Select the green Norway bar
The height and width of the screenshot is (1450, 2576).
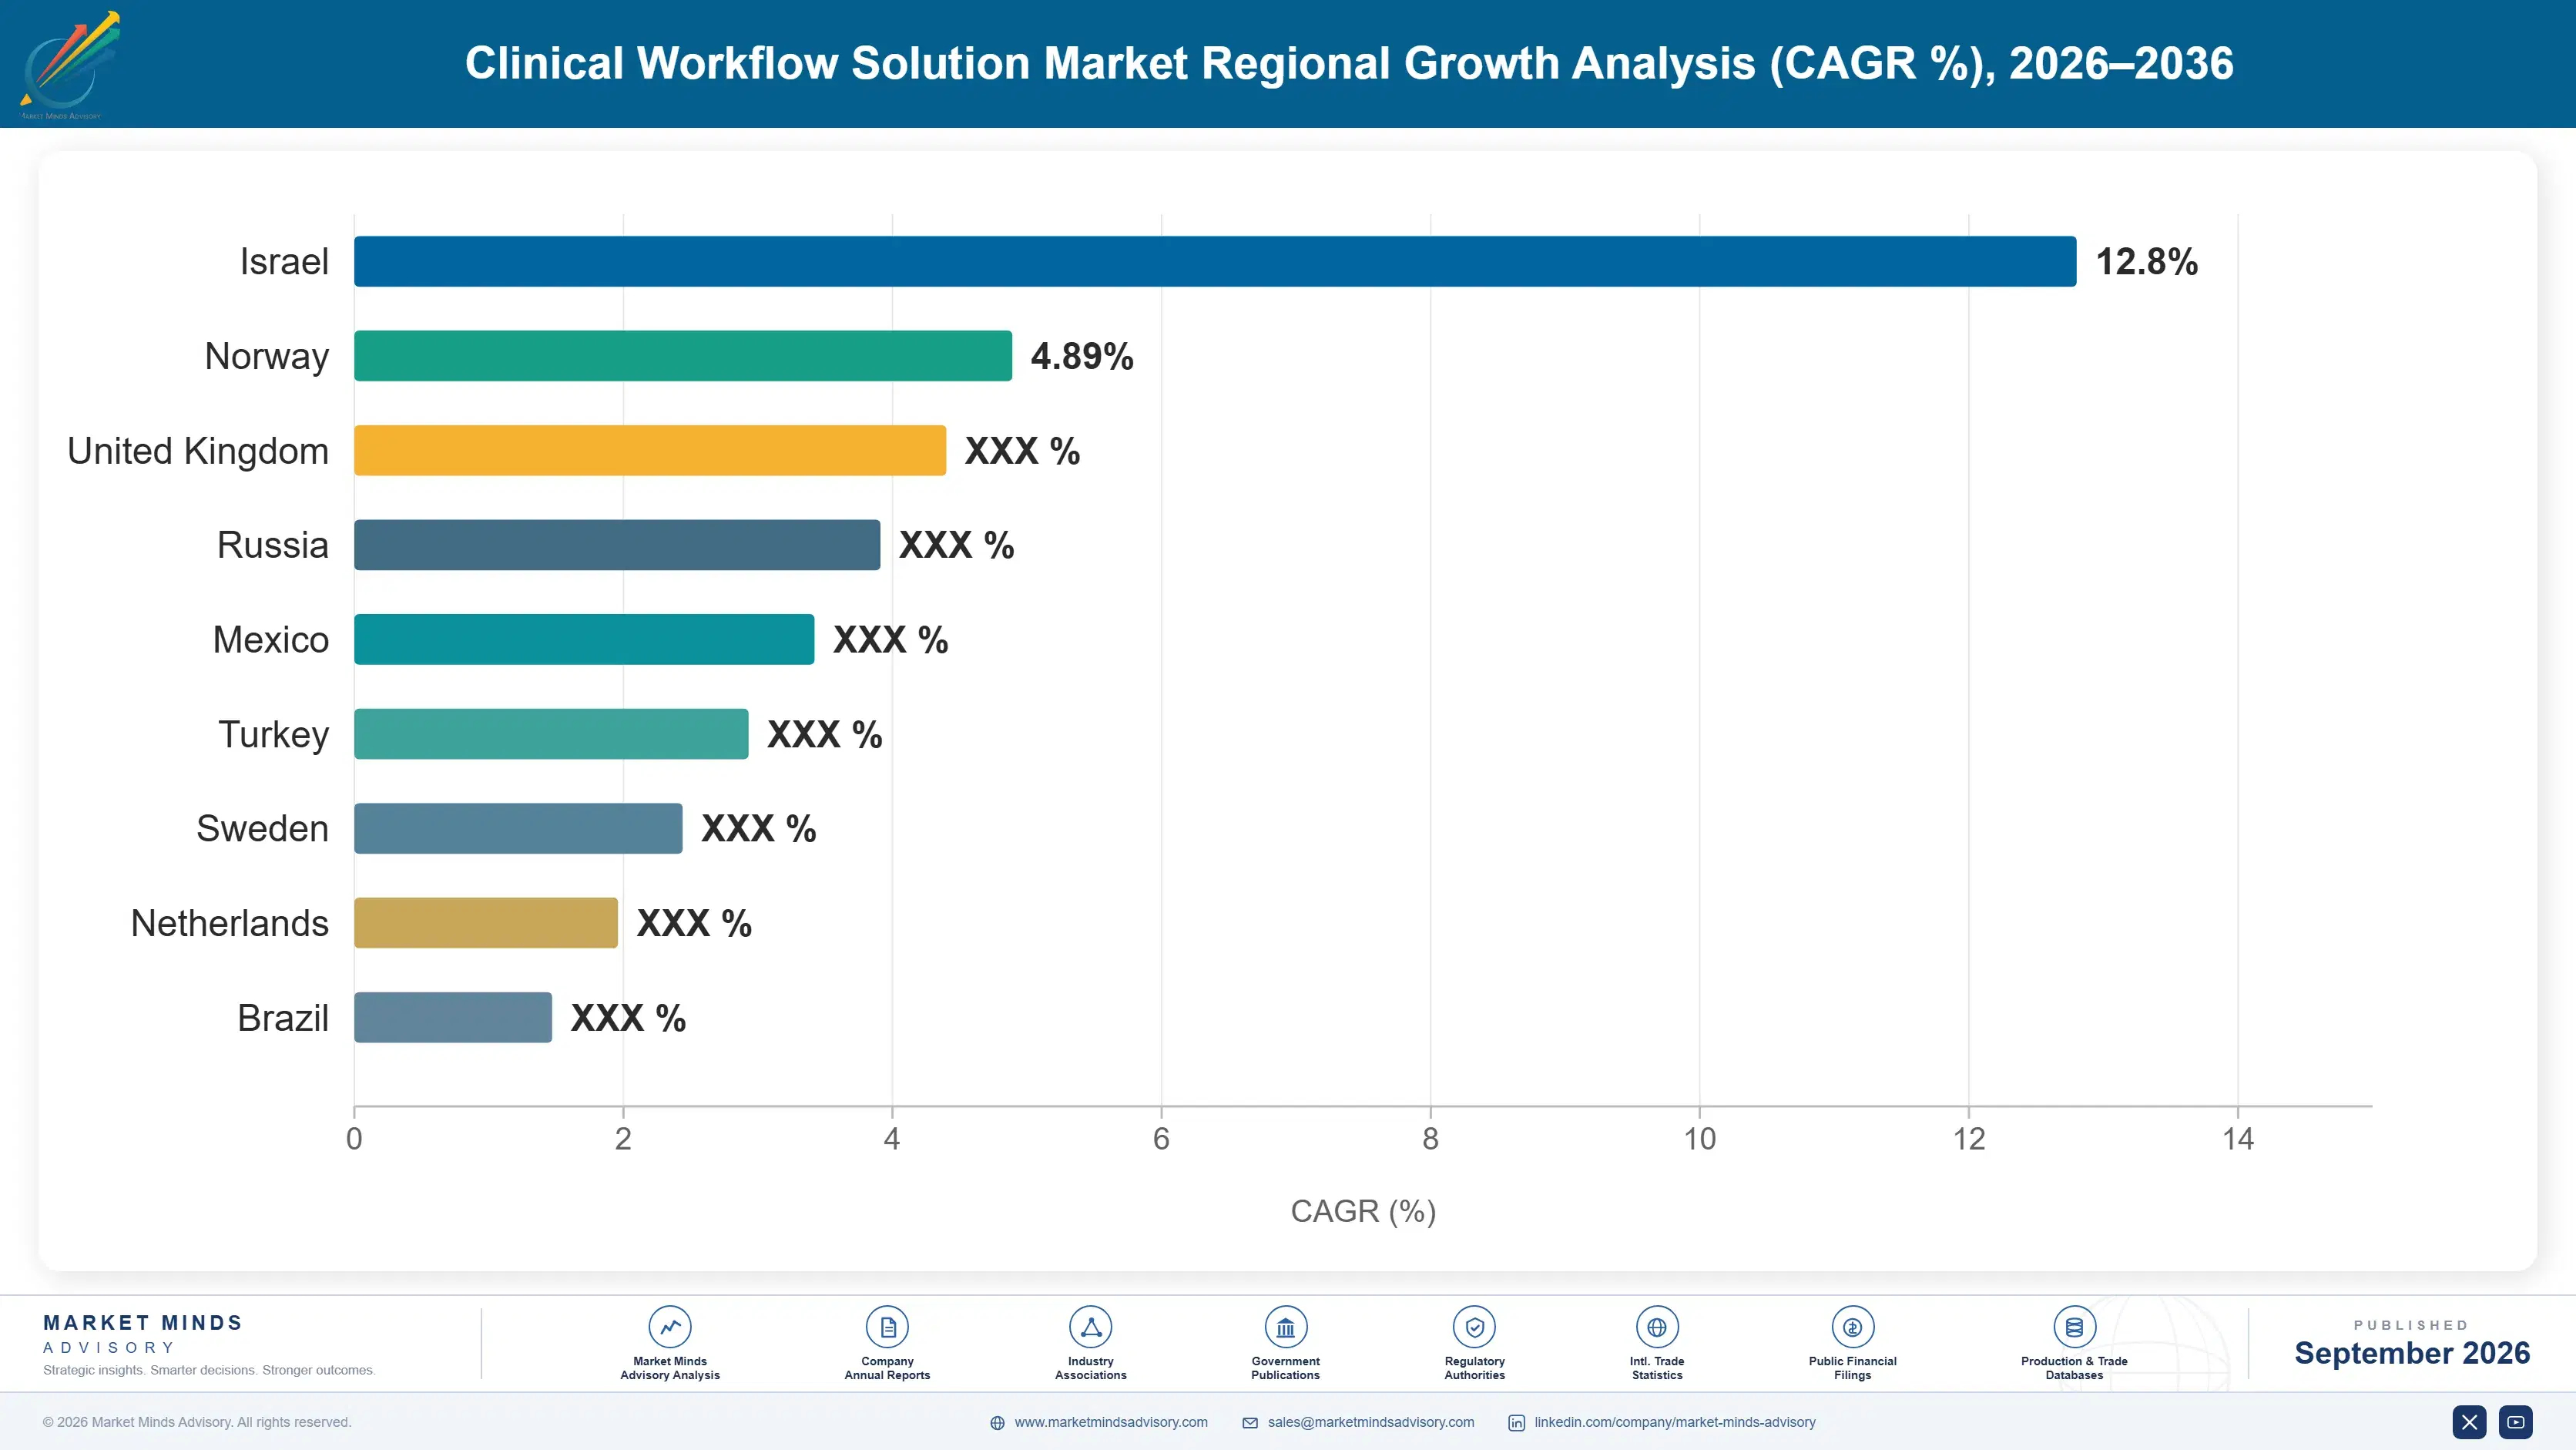pos(683,356)
